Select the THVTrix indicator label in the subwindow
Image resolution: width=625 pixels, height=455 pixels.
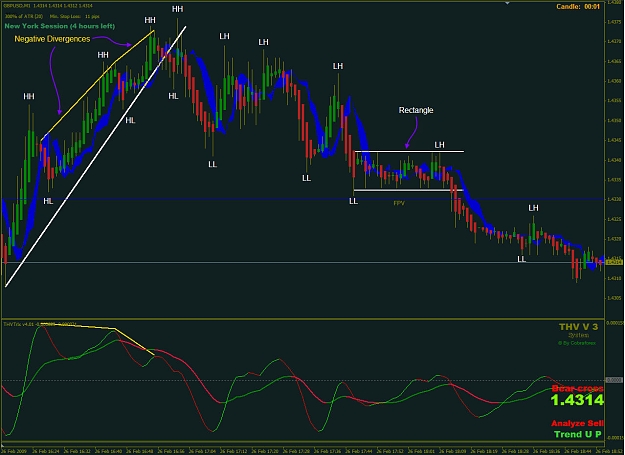point(40,324)
